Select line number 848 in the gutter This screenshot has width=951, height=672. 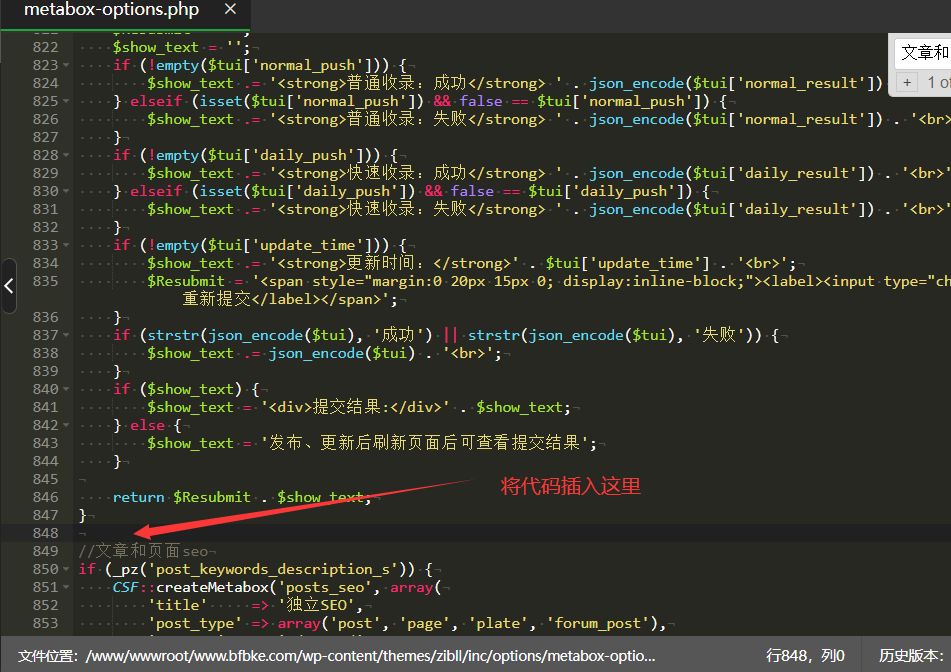pos(45,533)
